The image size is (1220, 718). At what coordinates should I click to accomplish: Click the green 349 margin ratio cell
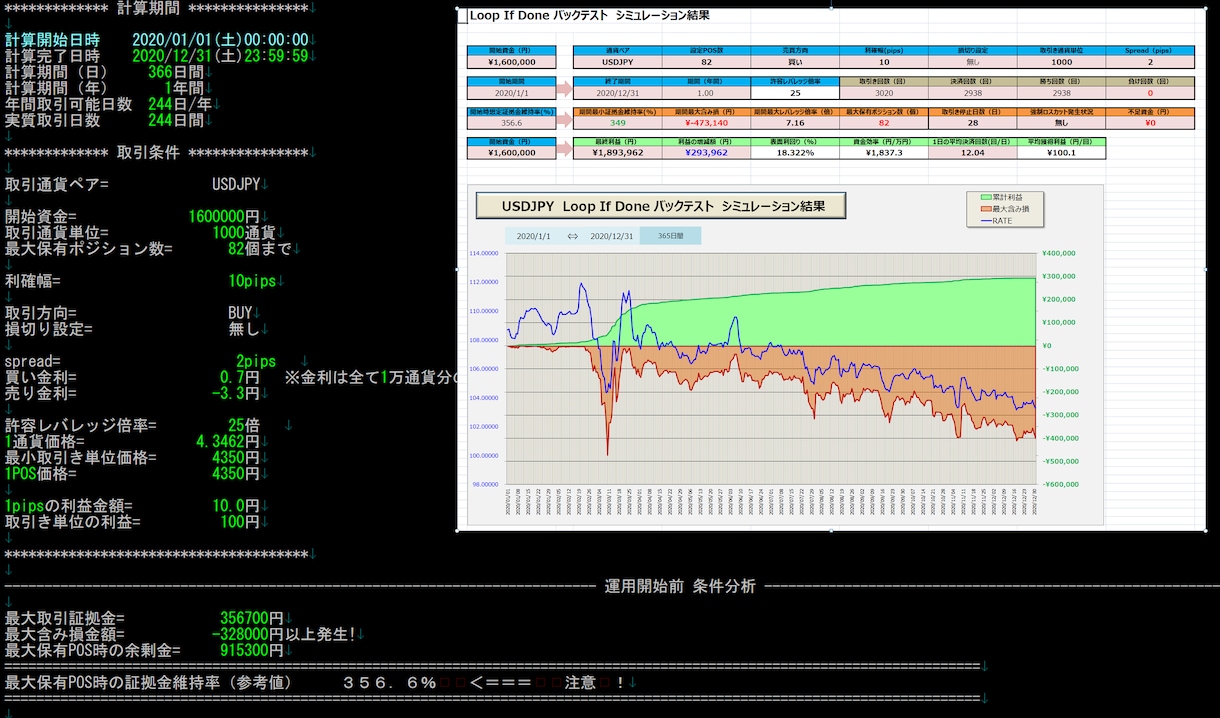(x=617, y=123)
